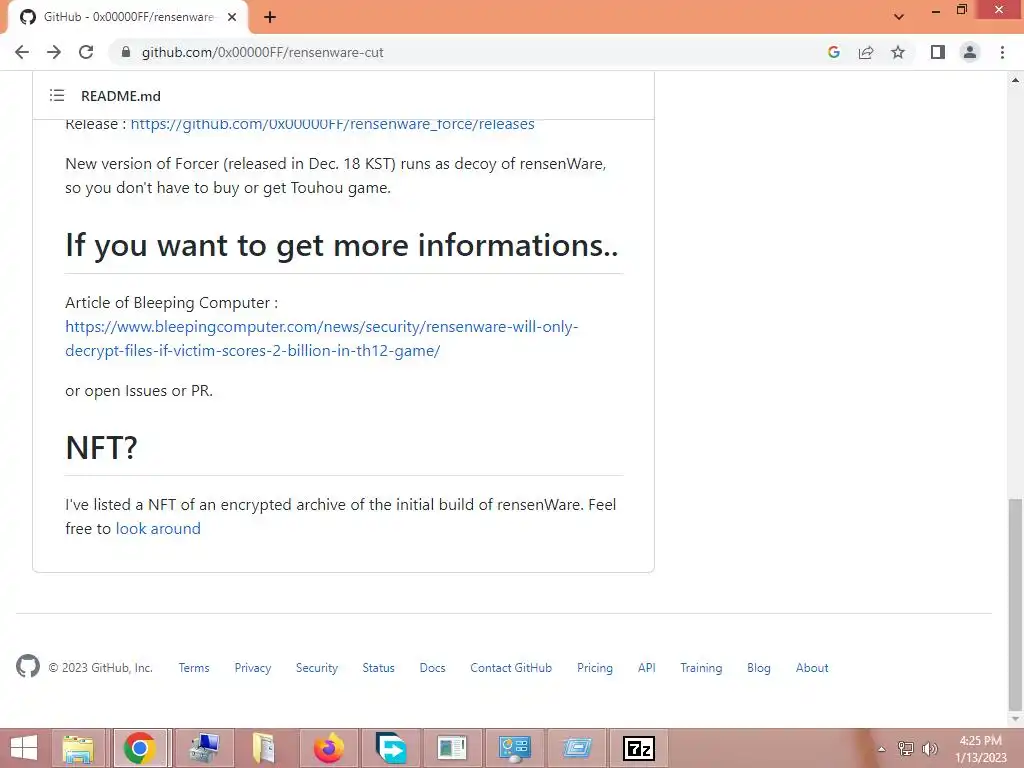1024x768 pixels.
Task: Open the Google icon in the address bar
Action: point(833,52)
